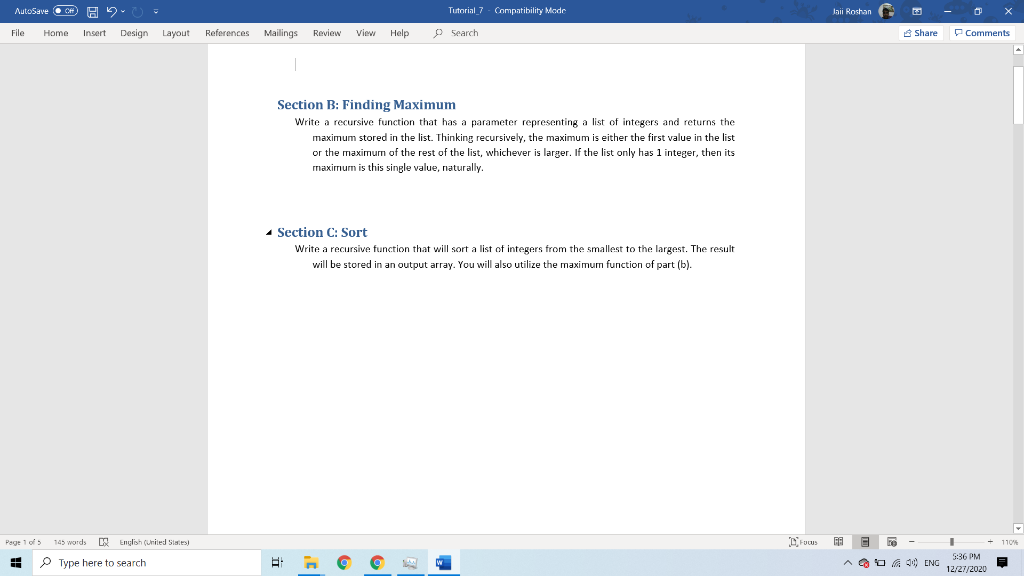Switch to Read Mode view
1024x576 pixels.
841,541
